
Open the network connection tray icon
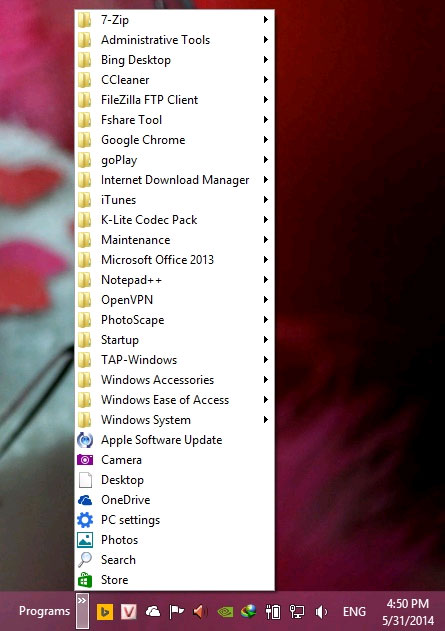tap(297, 612)
